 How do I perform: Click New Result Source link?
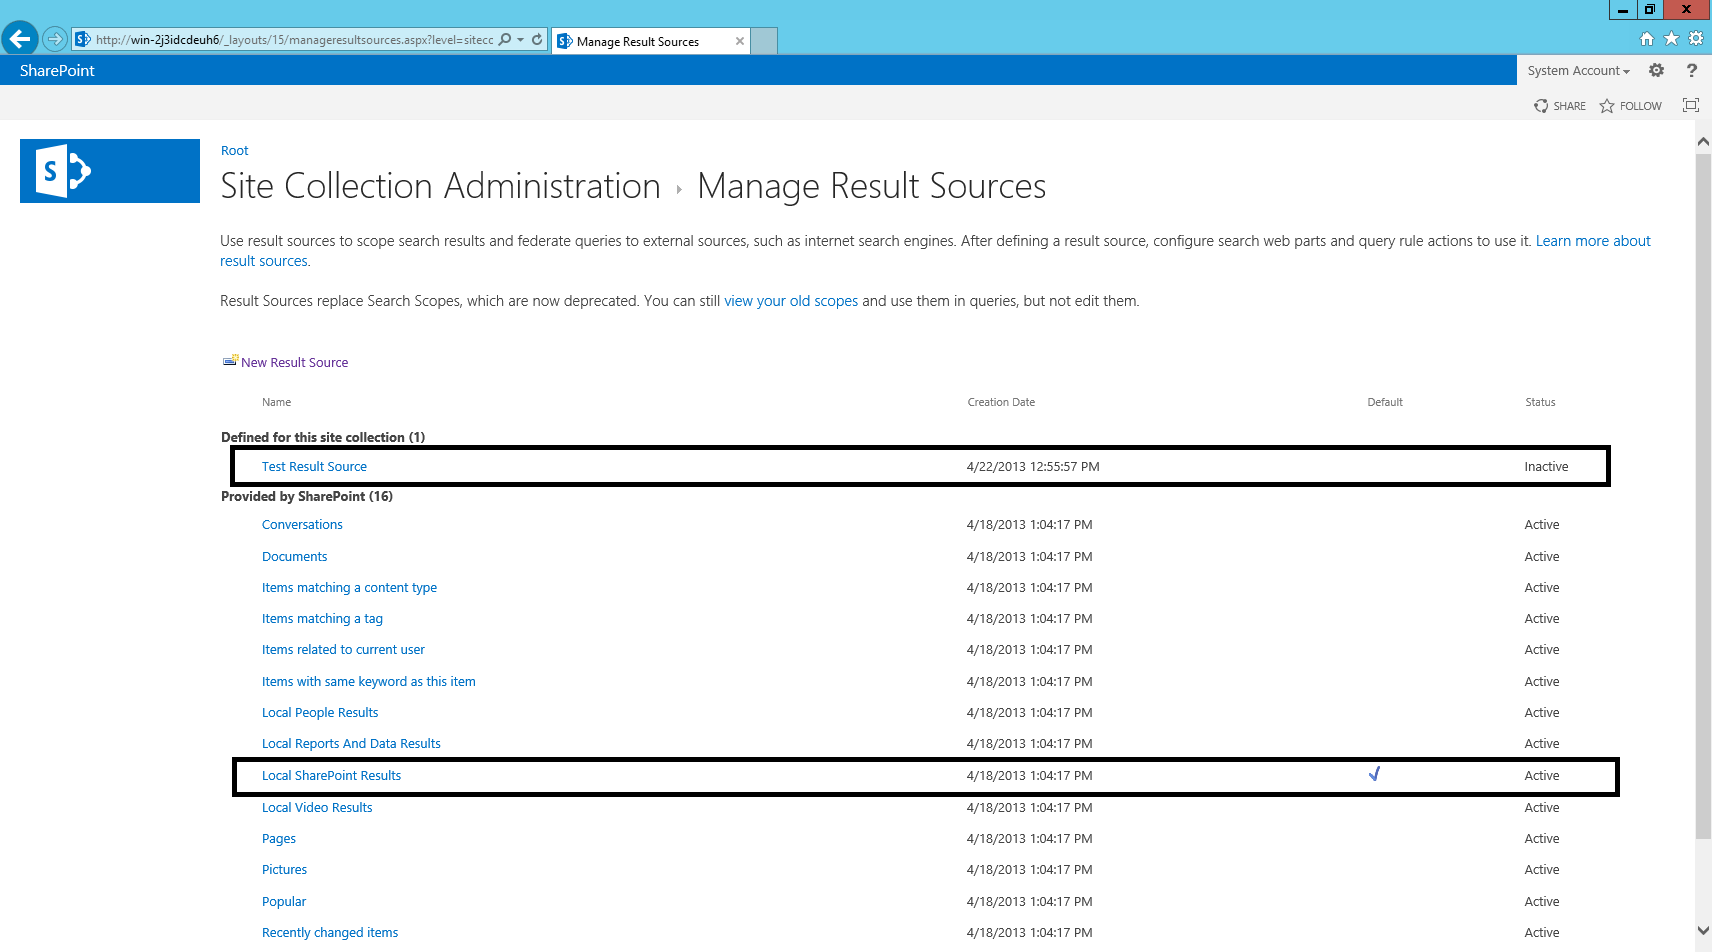tap(294, 362)
